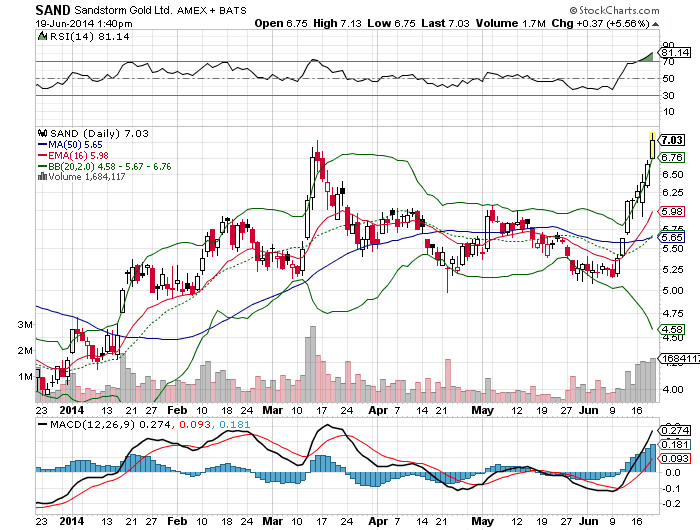
Task: Click the 0.274 MACD tag on right axis
Action: click(x=675, y=430)
